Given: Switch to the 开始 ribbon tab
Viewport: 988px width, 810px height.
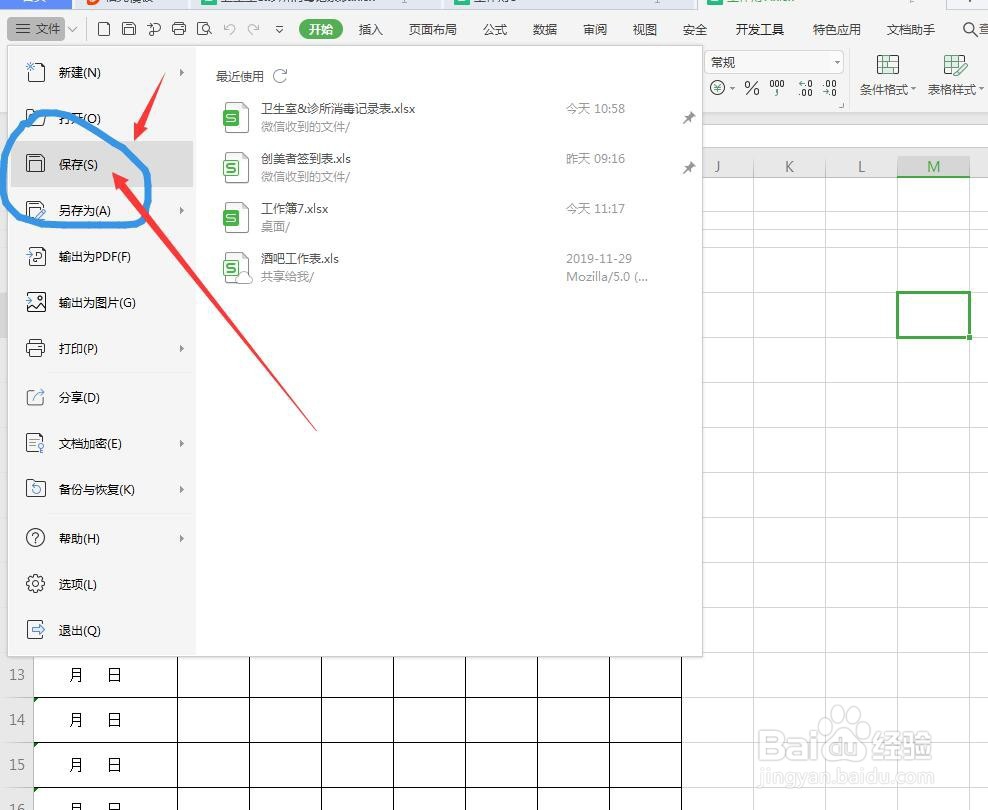Looking at the screenshot, I should pyautogui.click(x=321, y=29).
